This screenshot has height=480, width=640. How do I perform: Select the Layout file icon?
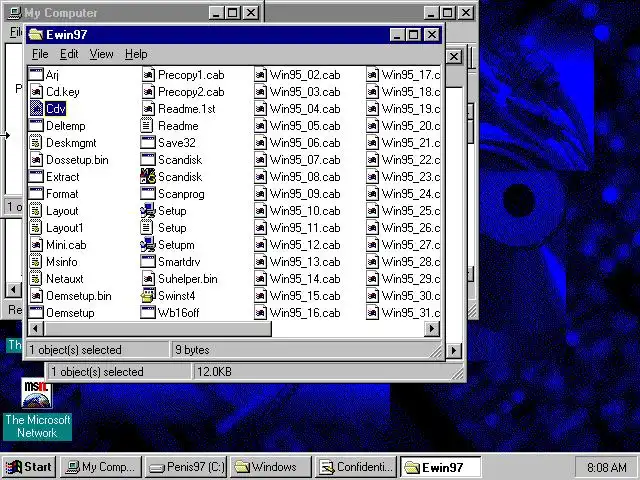click(x=36, y=211)
